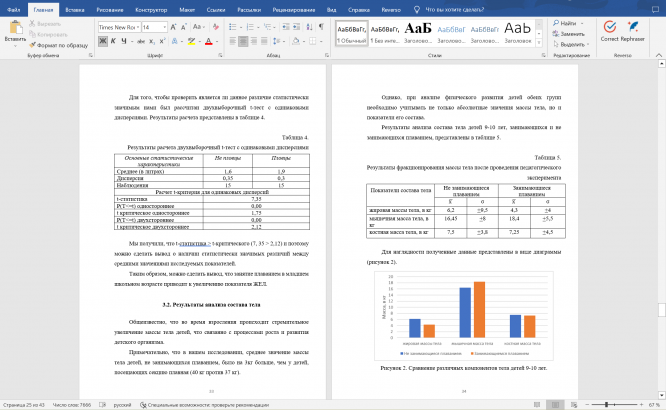Apply strikethrough abc formatting
The height and width of the screenshot is (410, 666).
[141, 41]
